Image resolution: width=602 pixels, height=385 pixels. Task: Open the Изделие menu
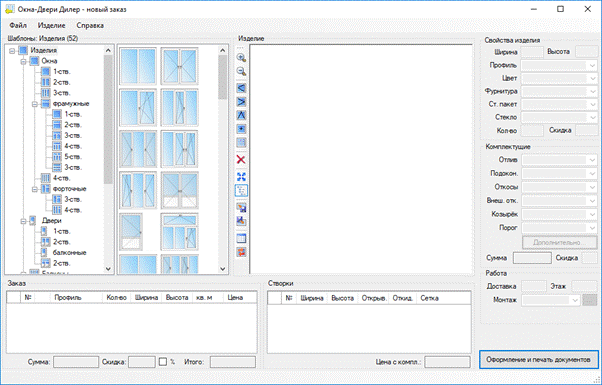point(51,25)
